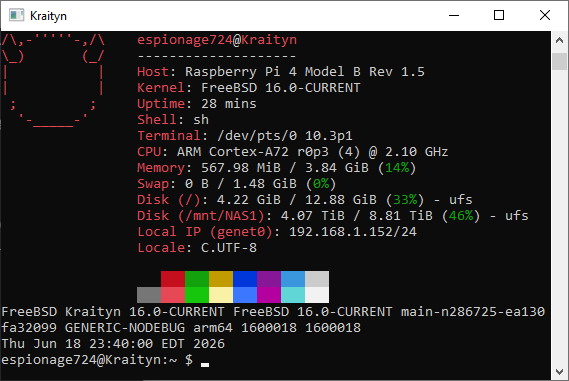
Task: Click the Uptime 28 mins line
Action: (197, 104)
